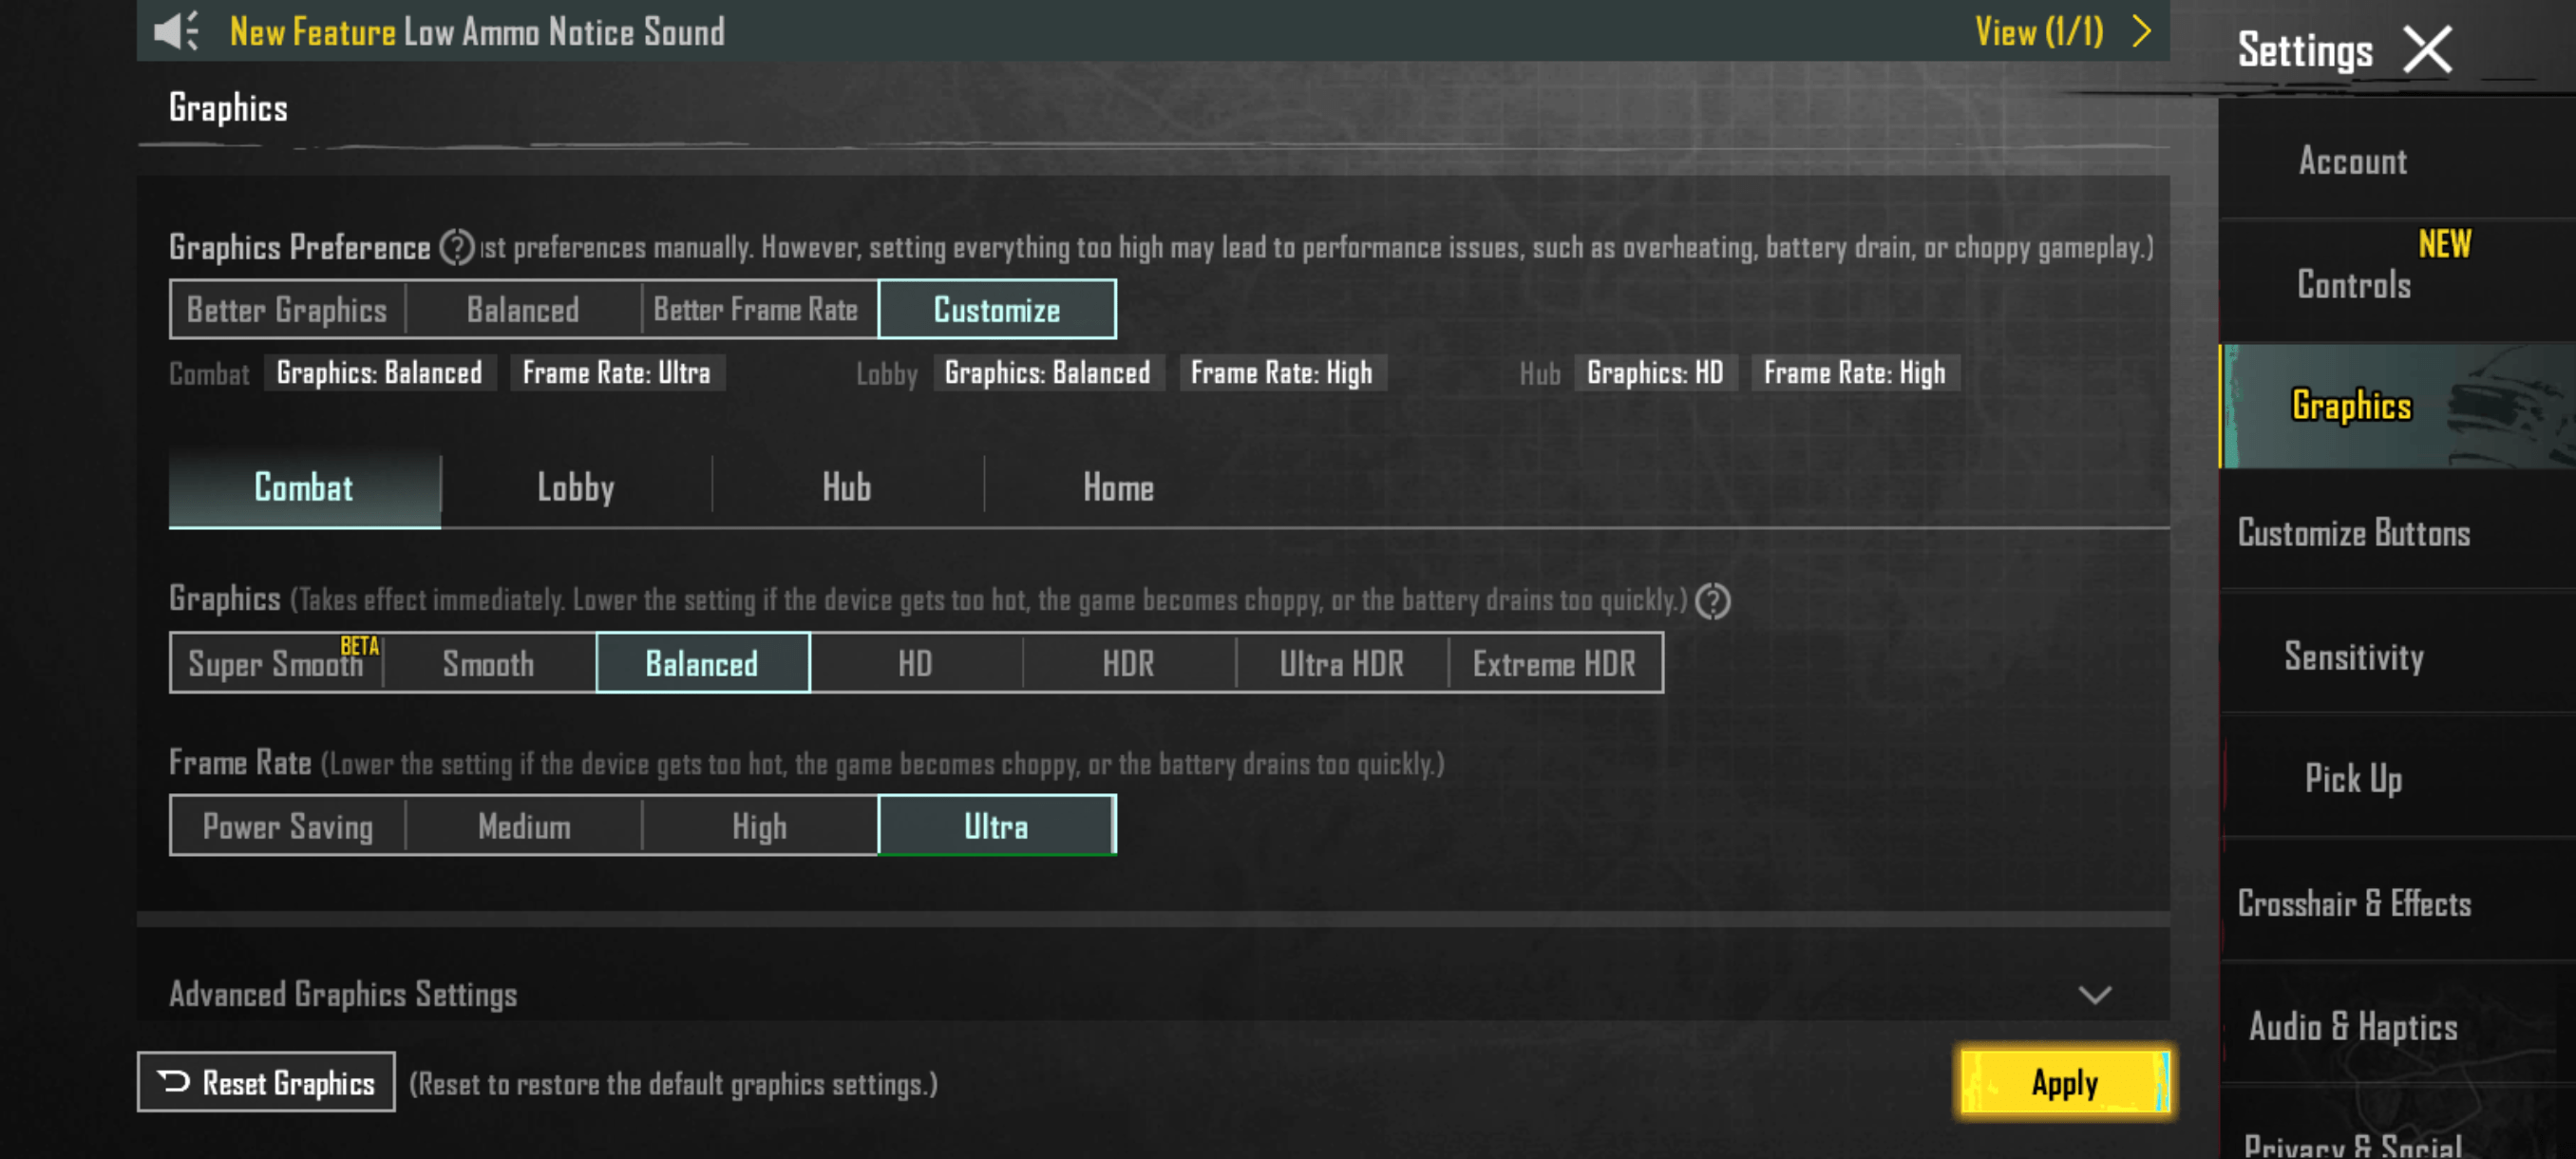This screenshot has width=2576, height=1159.
Task: Select Extreme HDR graphics quality
Action: (x=1553, y=663)
